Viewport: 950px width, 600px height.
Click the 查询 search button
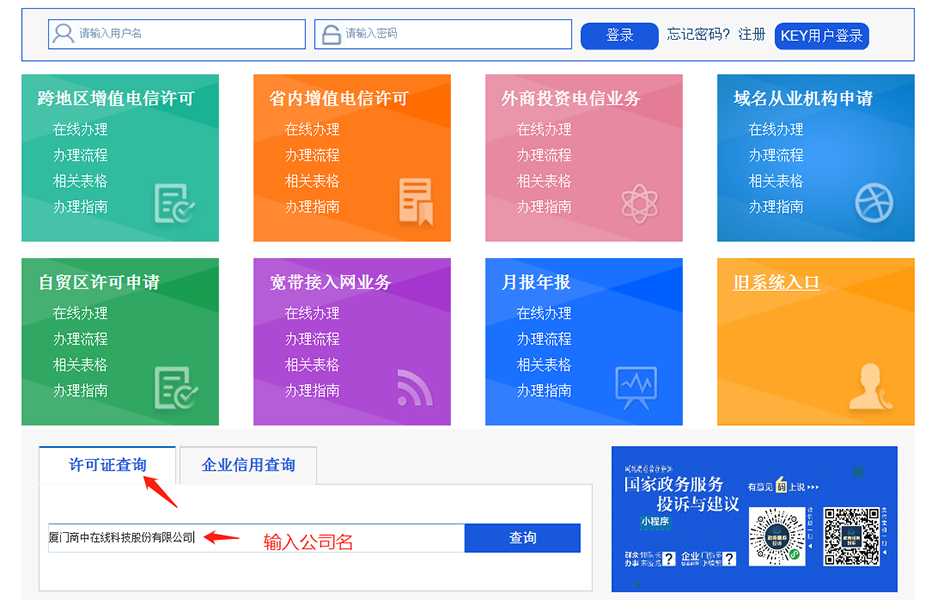pos(522,538)
